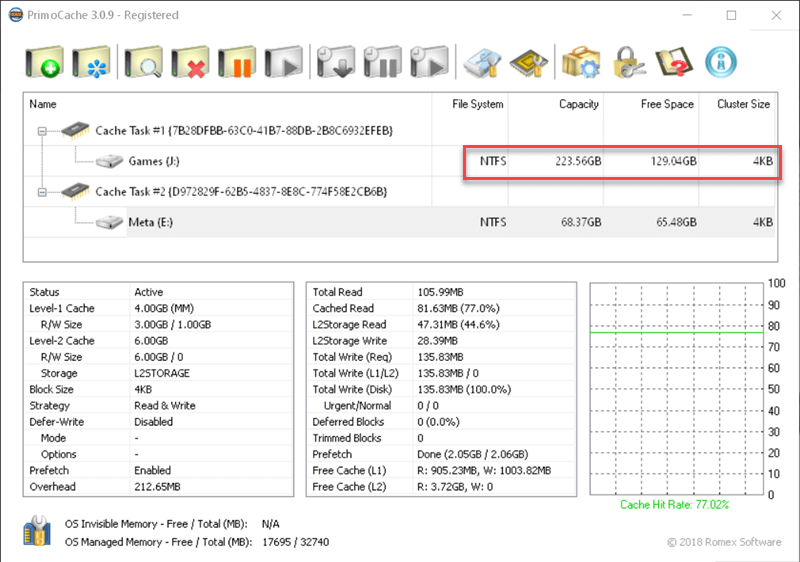Pause the cache task with orange pause icon
The height and width of the screenshot is (562, 800).
coord(237,62)
